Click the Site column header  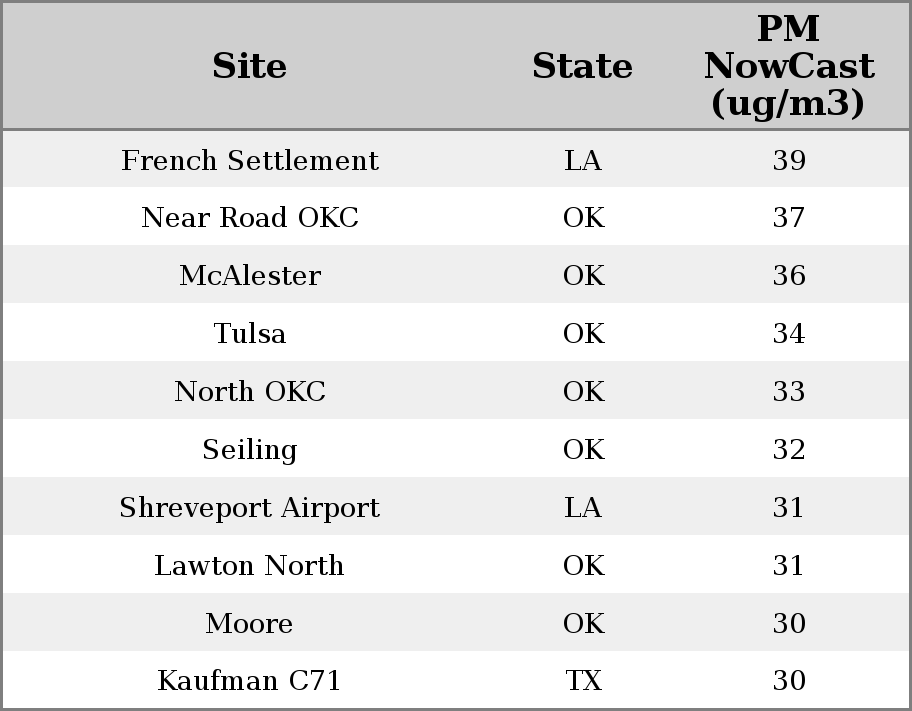pos(249,66)
